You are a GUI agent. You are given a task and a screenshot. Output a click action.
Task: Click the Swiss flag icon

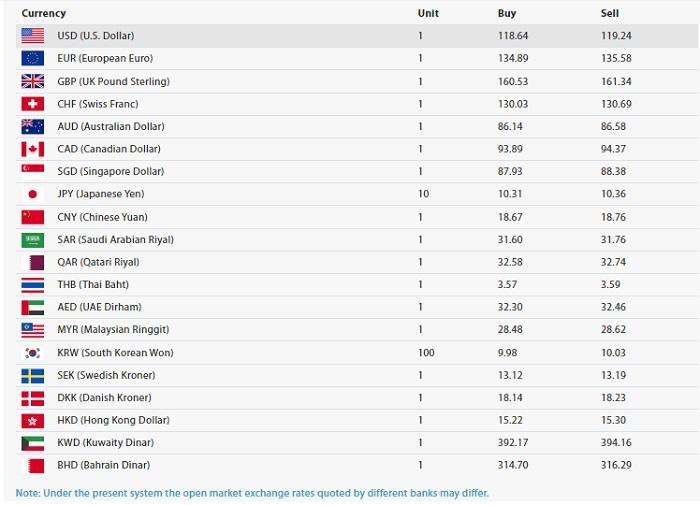click(x=32, y=104)
